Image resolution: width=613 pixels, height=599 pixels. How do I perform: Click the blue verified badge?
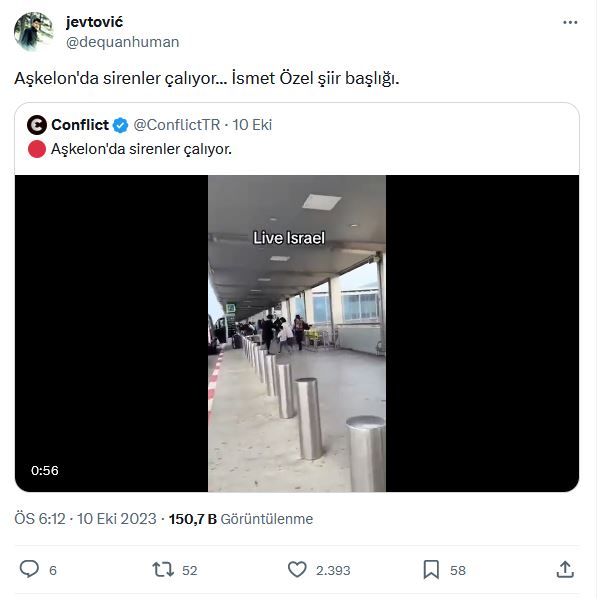pyautogui.click(x=120, y=125)
